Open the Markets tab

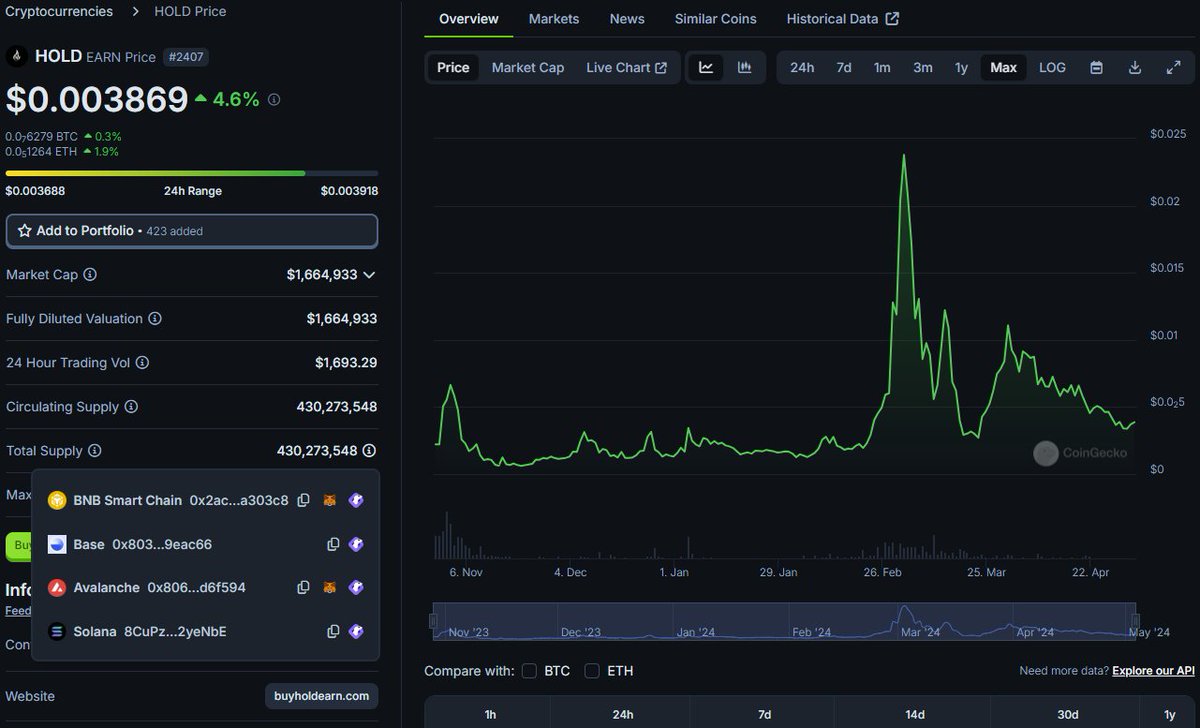coord(554,19)
